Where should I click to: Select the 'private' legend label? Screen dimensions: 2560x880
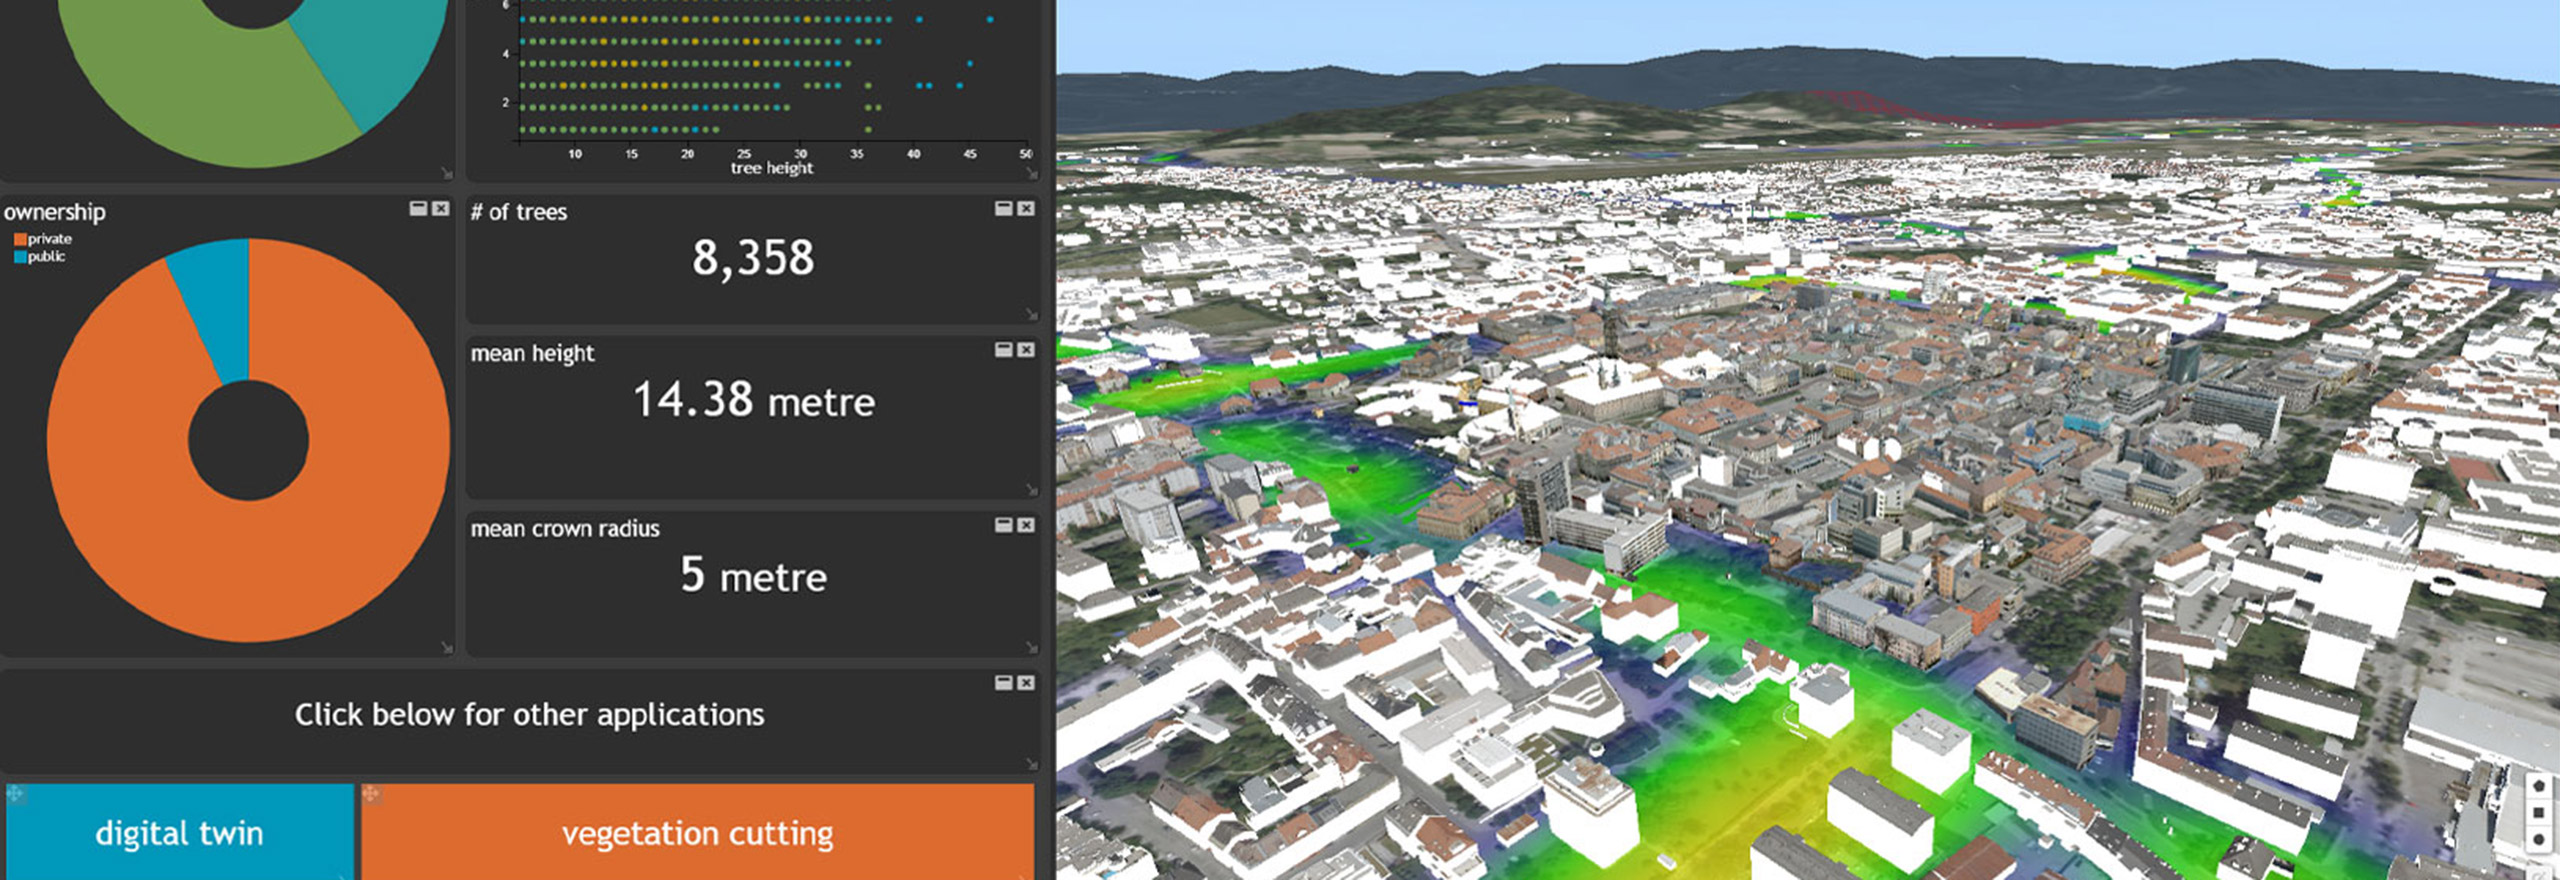(x=50, y=239)
